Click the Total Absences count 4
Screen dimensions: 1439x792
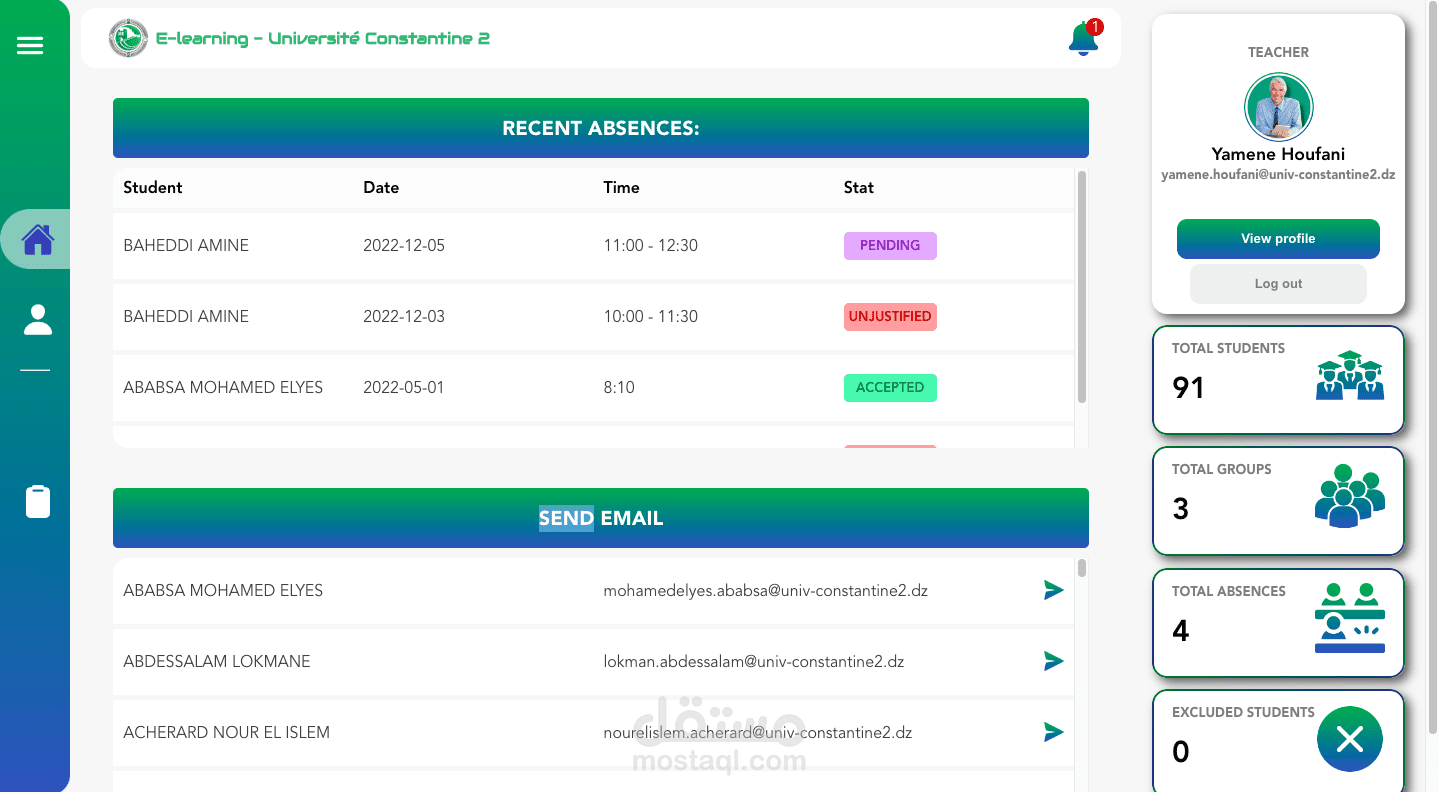1180,631
